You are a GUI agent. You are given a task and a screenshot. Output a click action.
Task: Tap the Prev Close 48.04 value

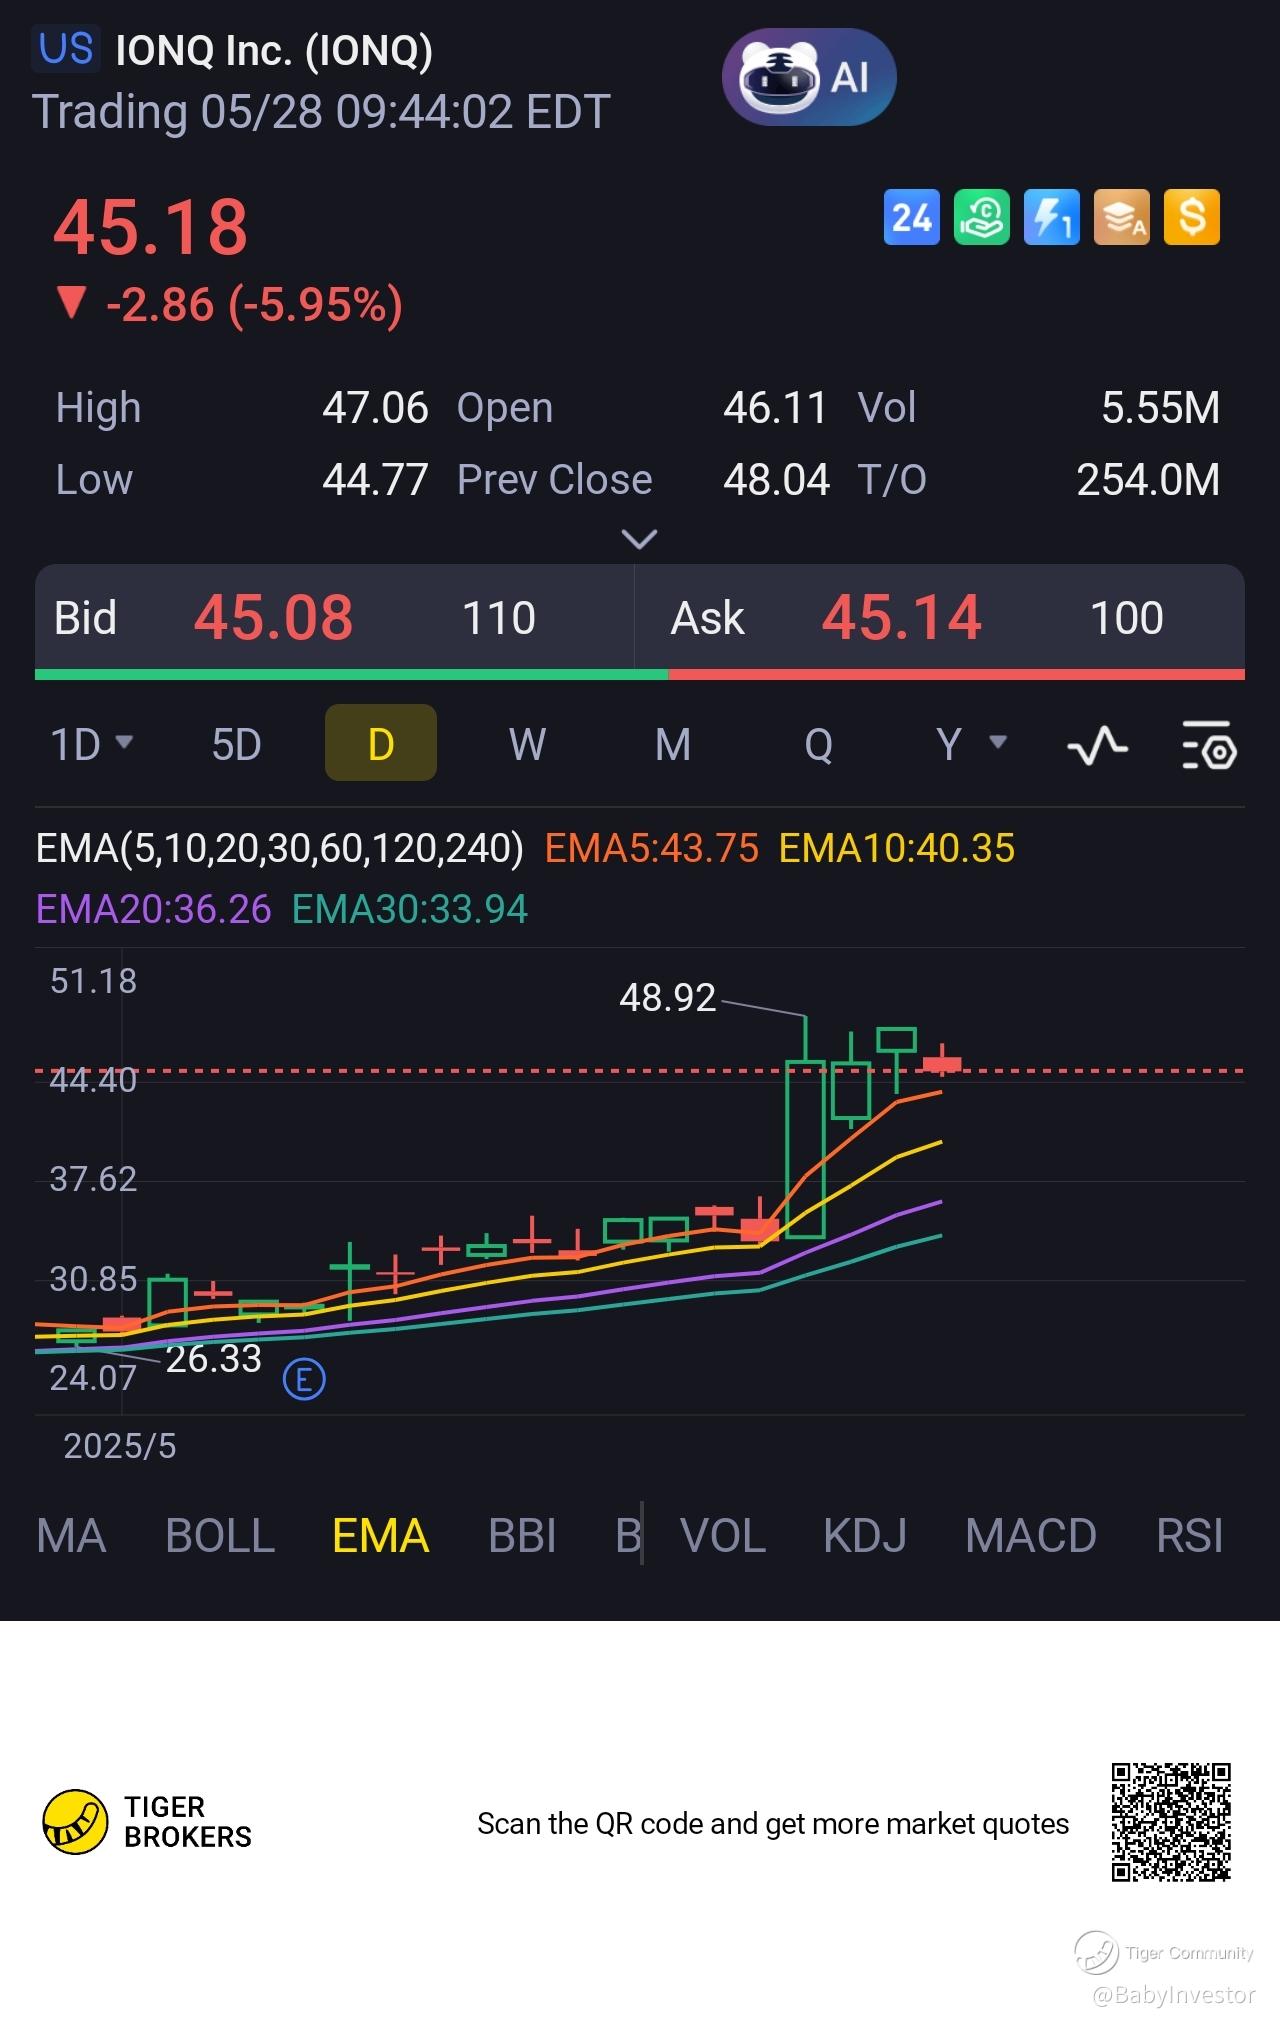click(776, 480)
